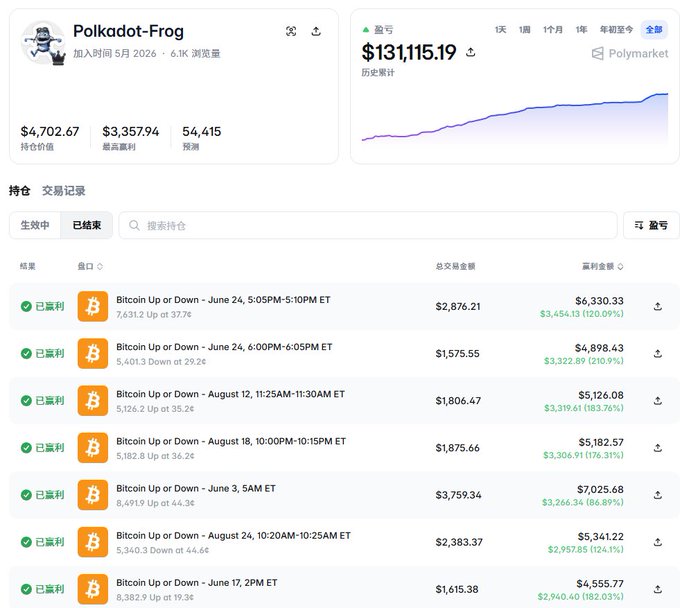Image resolution: width=680 pixels, height=608 pixels.
Task: Select the 1个月 time range
Action: coord(553,29)
